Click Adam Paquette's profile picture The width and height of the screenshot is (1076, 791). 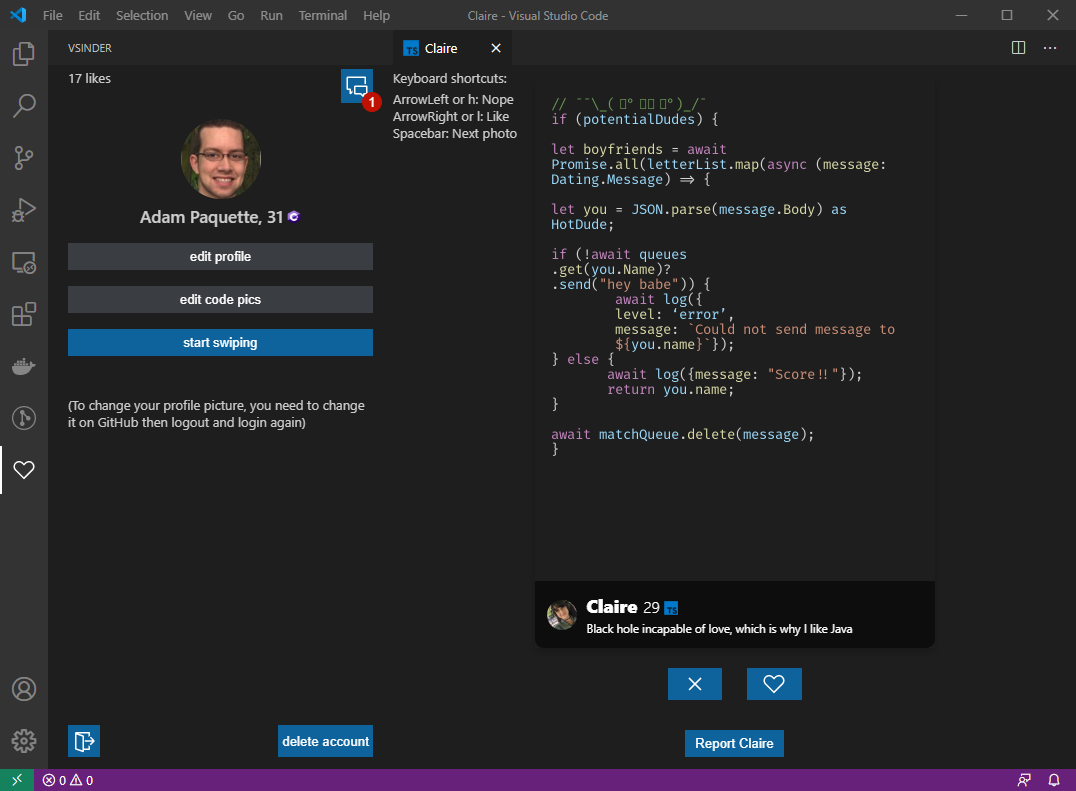[x=220, y=159]
